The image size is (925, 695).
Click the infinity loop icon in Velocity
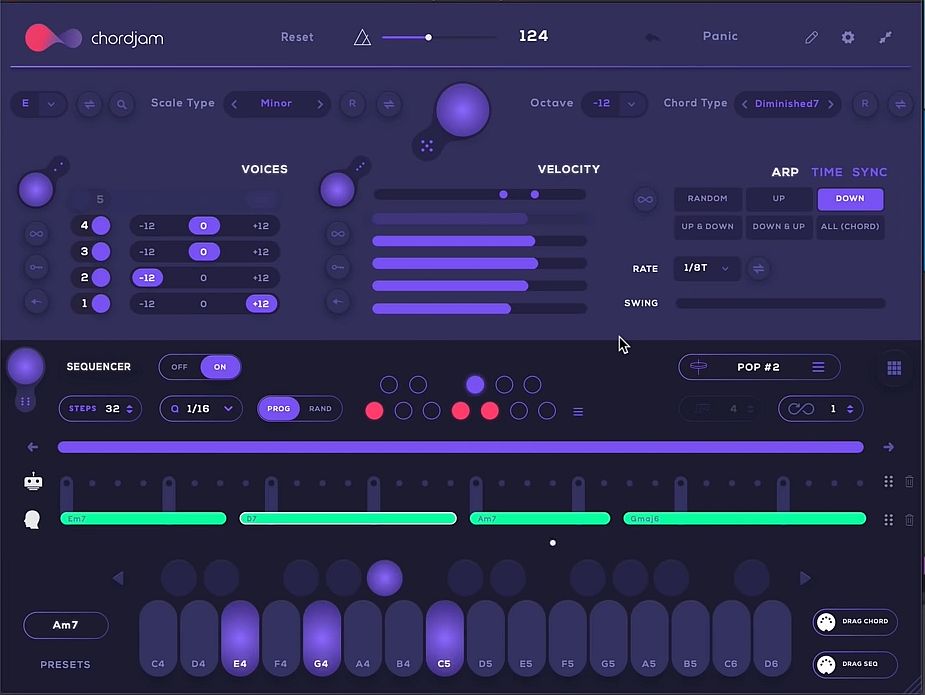coord(337,234)
